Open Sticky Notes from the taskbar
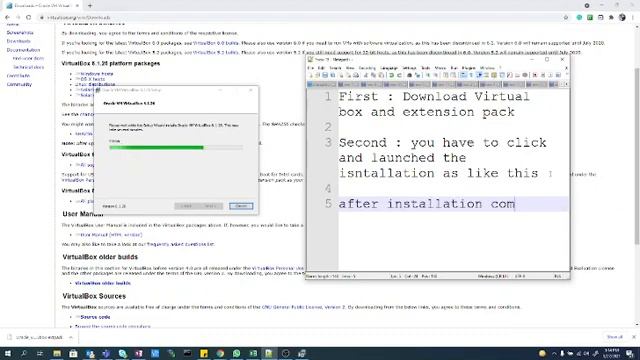 (x=204, y=353)
